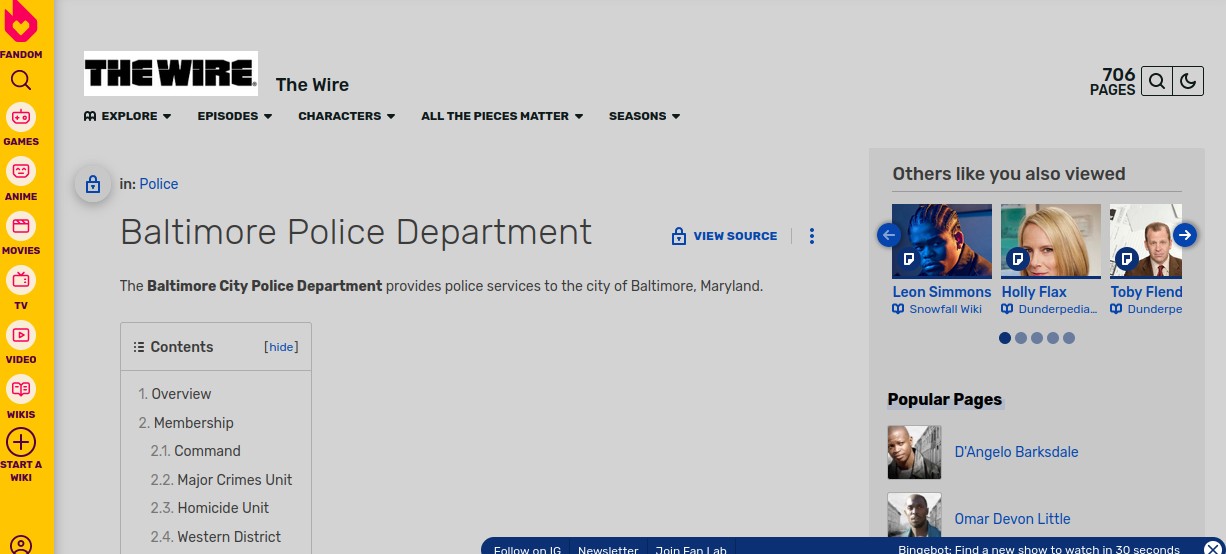Click the 706 pages counter

1113,82
